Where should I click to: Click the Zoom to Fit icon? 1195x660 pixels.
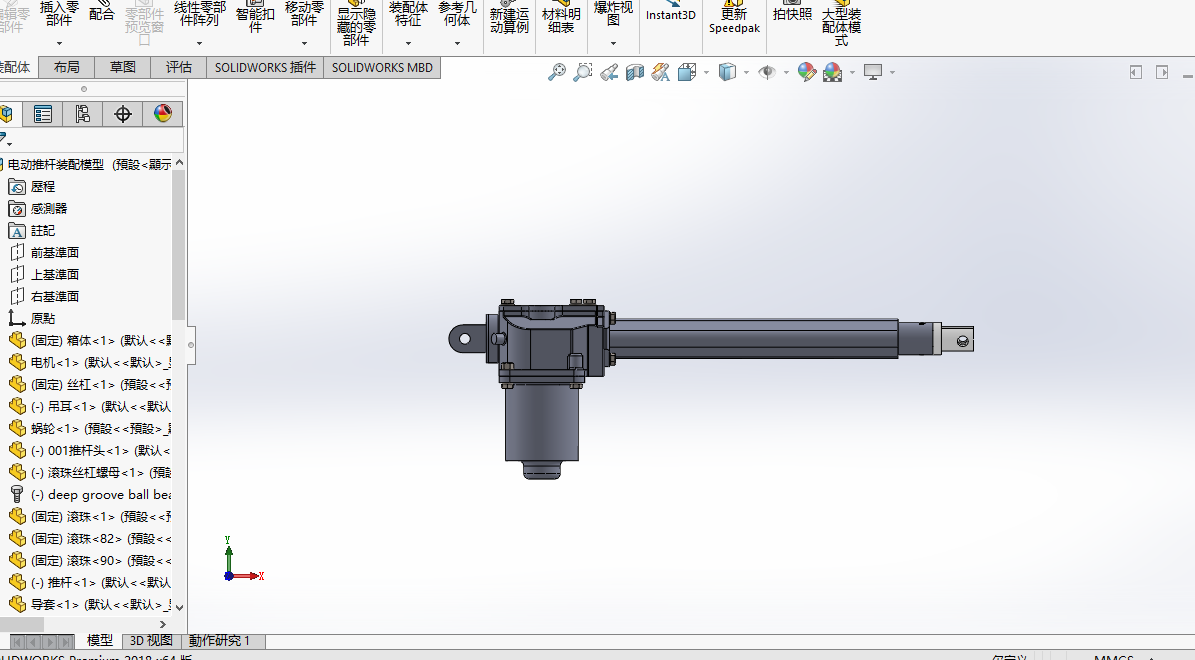pos(557,72)
